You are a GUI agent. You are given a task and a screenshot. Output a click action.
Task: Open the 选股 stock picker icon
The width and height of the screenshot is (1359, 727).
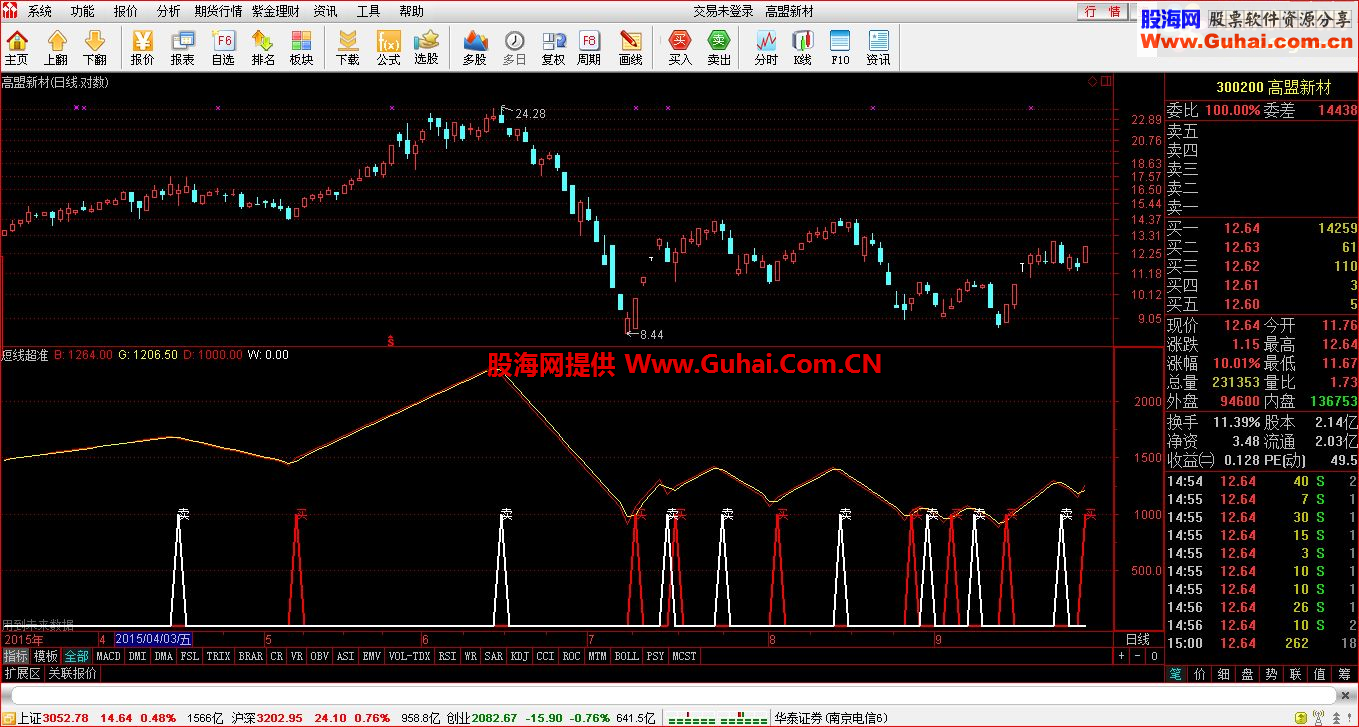point(427,47)
